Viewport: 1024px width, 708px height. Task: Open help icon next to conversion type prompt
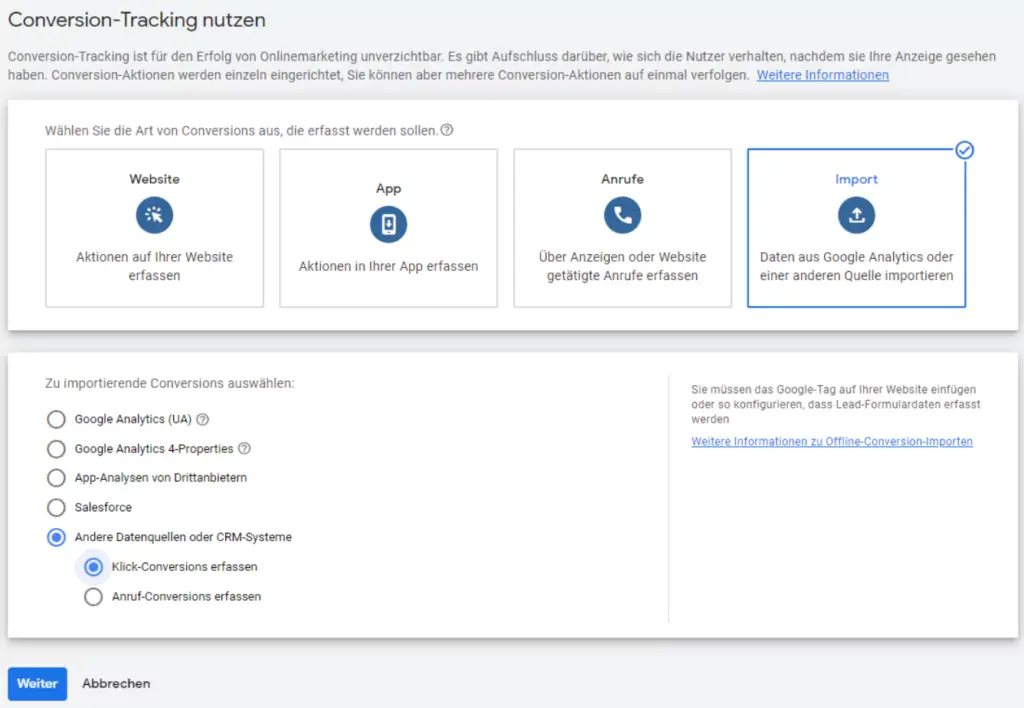click(447, 130)
